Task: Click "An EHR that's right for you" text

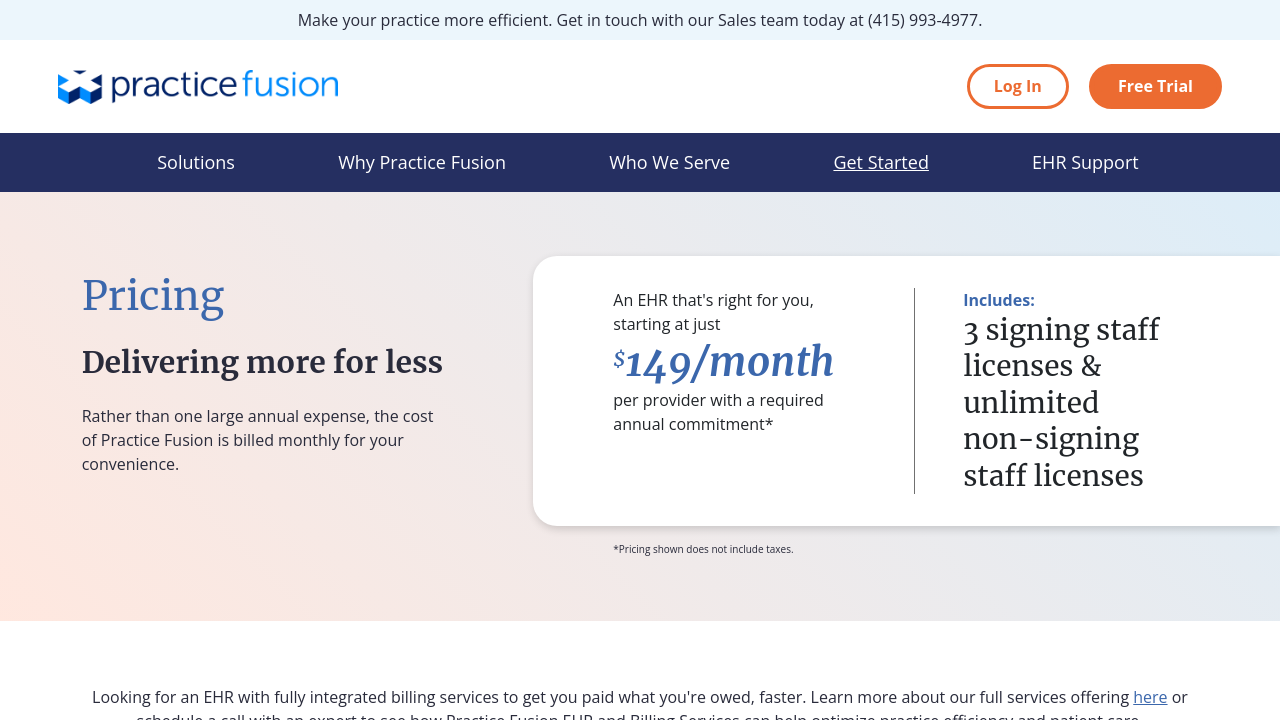Action: [713, 300]
